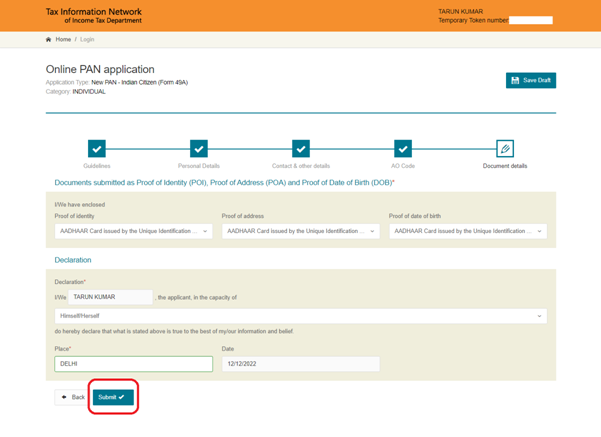Click the Place input field containing DELHI
601x437 pixels.
click(x=133, y=364)
